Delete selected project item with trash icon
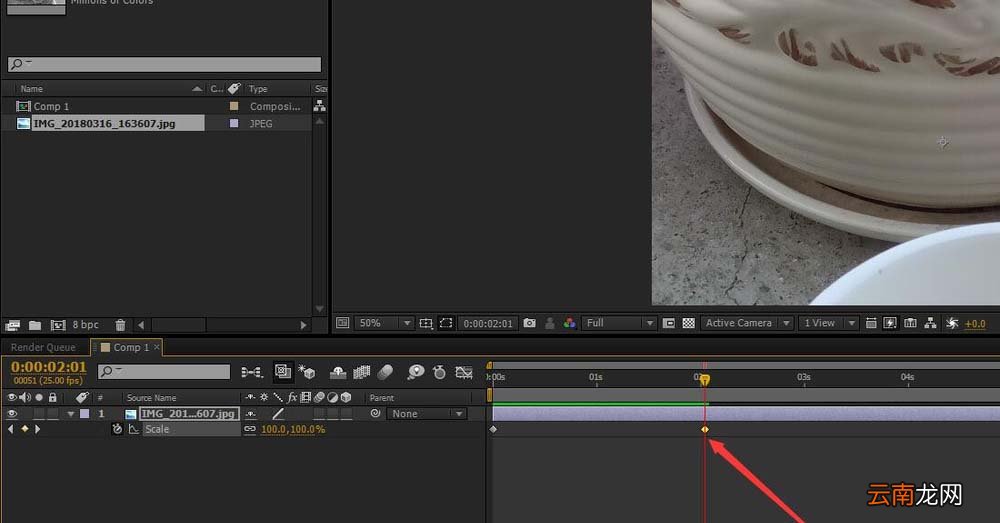 [x=121, y=325]
